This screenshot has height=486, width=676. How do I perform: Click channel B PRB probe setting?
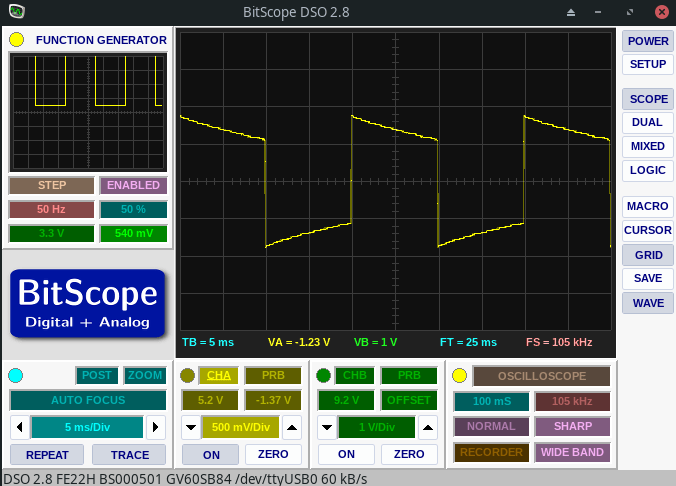pyautogui.click(x=409, y=375)
